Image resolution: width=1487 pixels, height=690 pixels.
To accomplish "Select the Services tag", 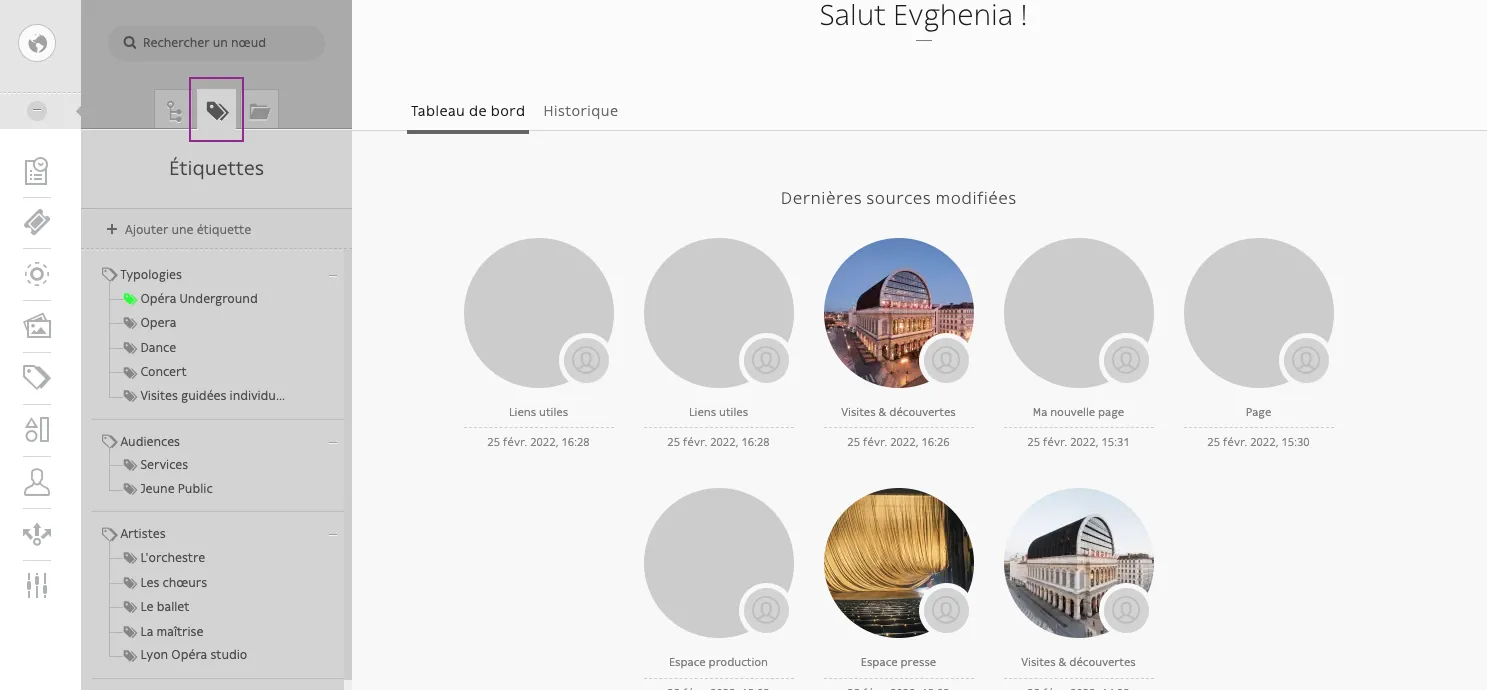I will tap(164, 464).
